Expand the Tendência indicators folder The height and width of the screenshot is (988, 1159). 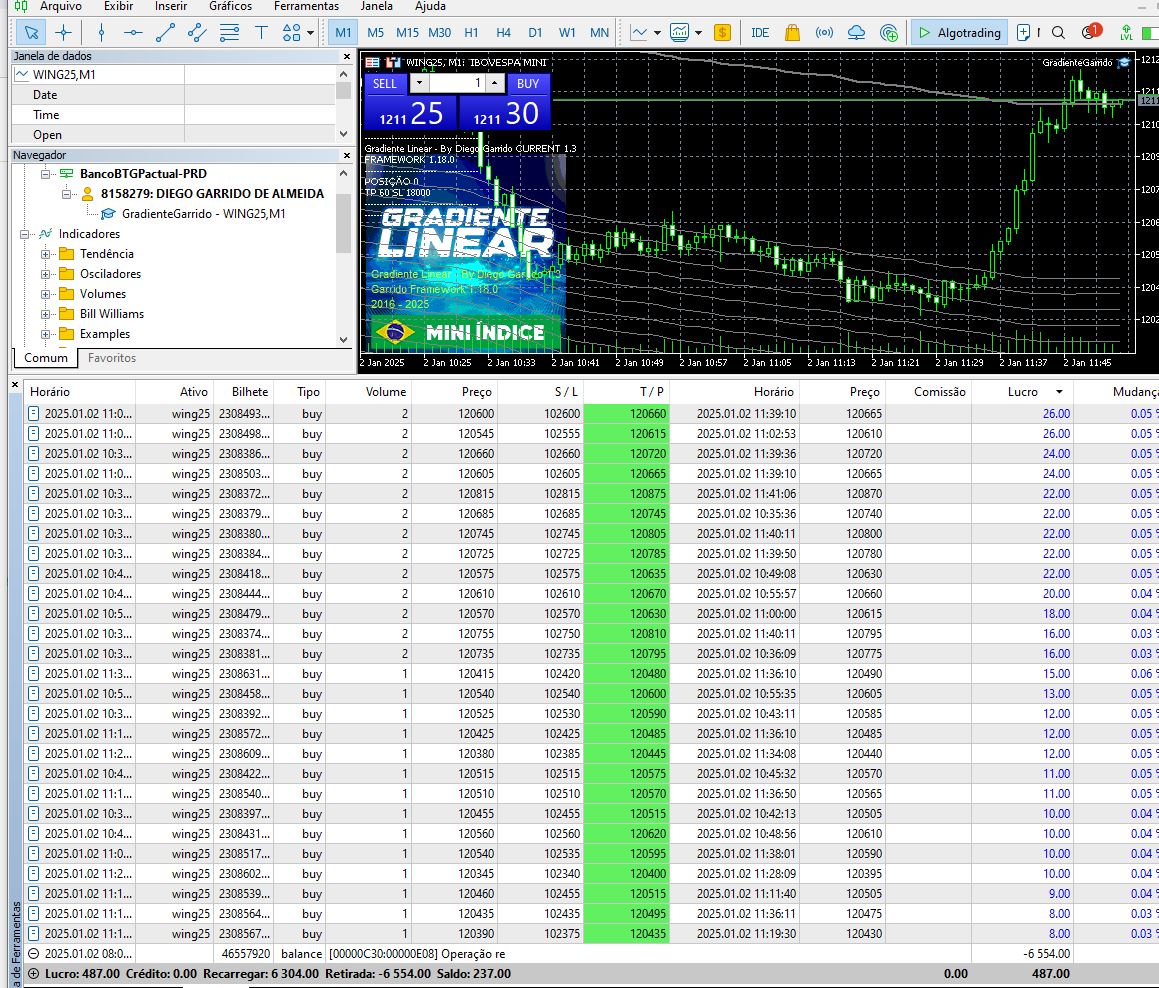(46, 254)
